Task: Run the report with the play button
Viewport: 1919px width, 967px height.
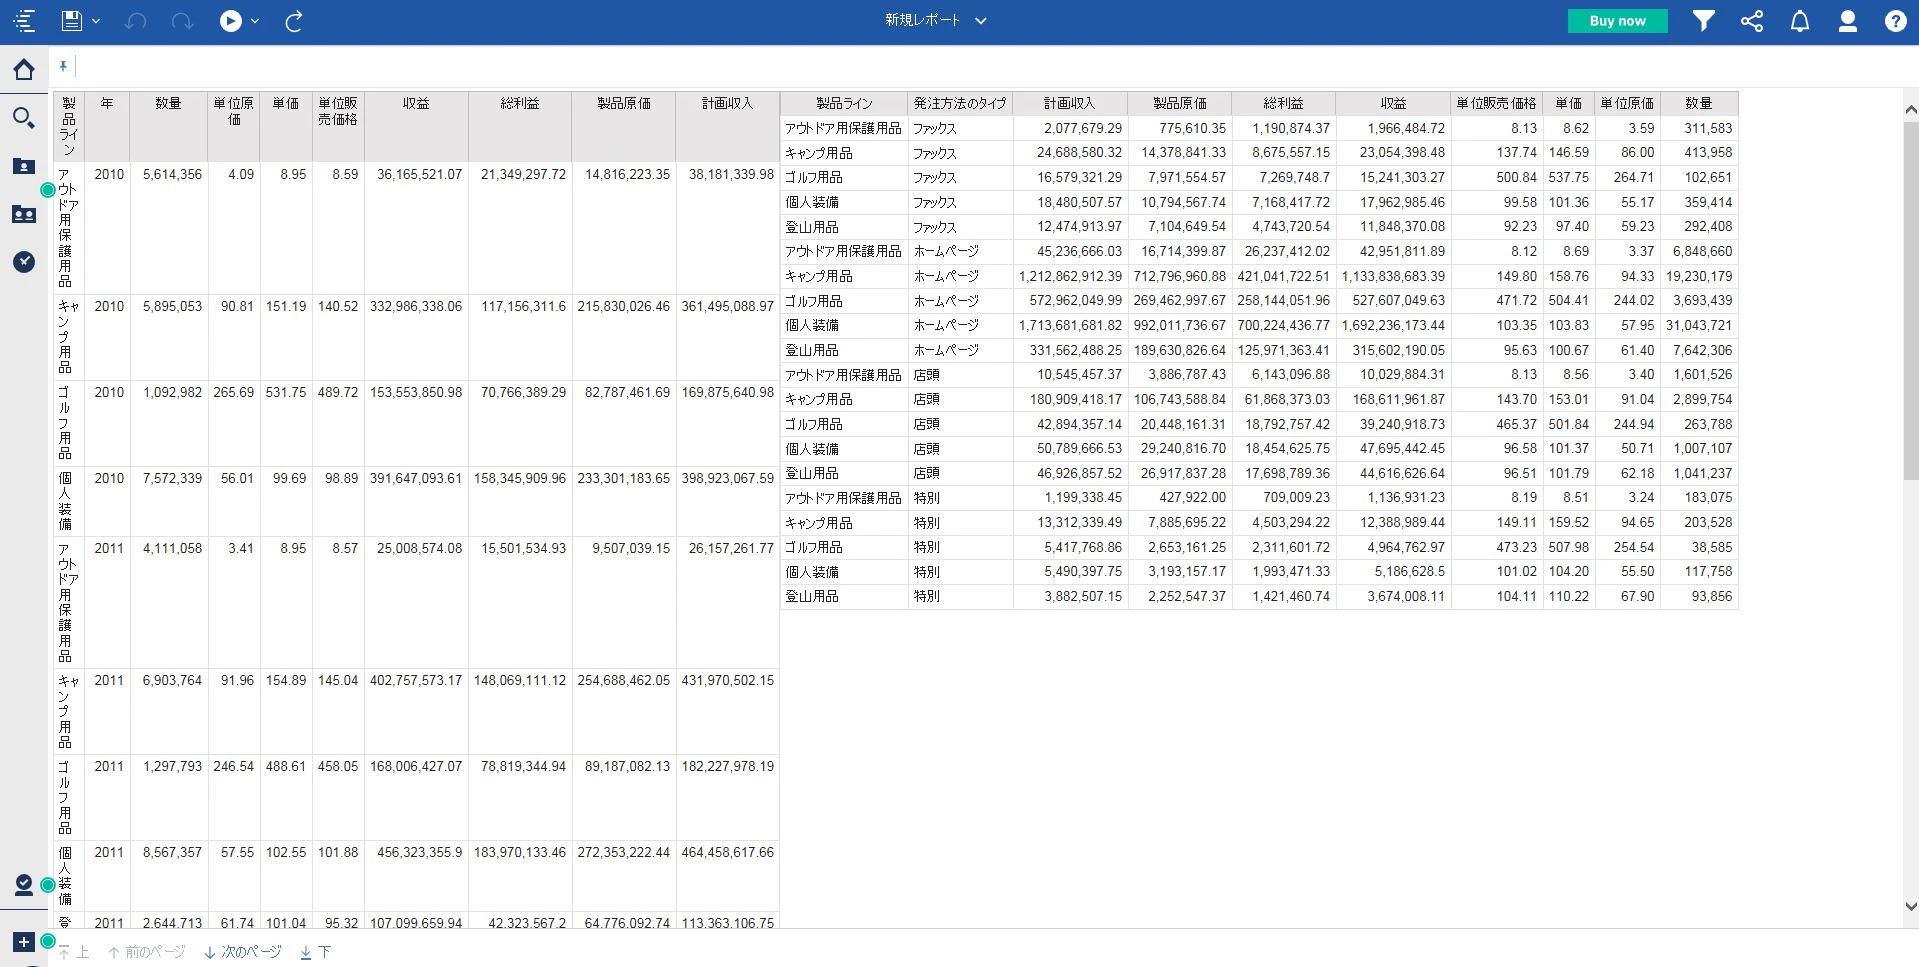Action: pos(231,21)
